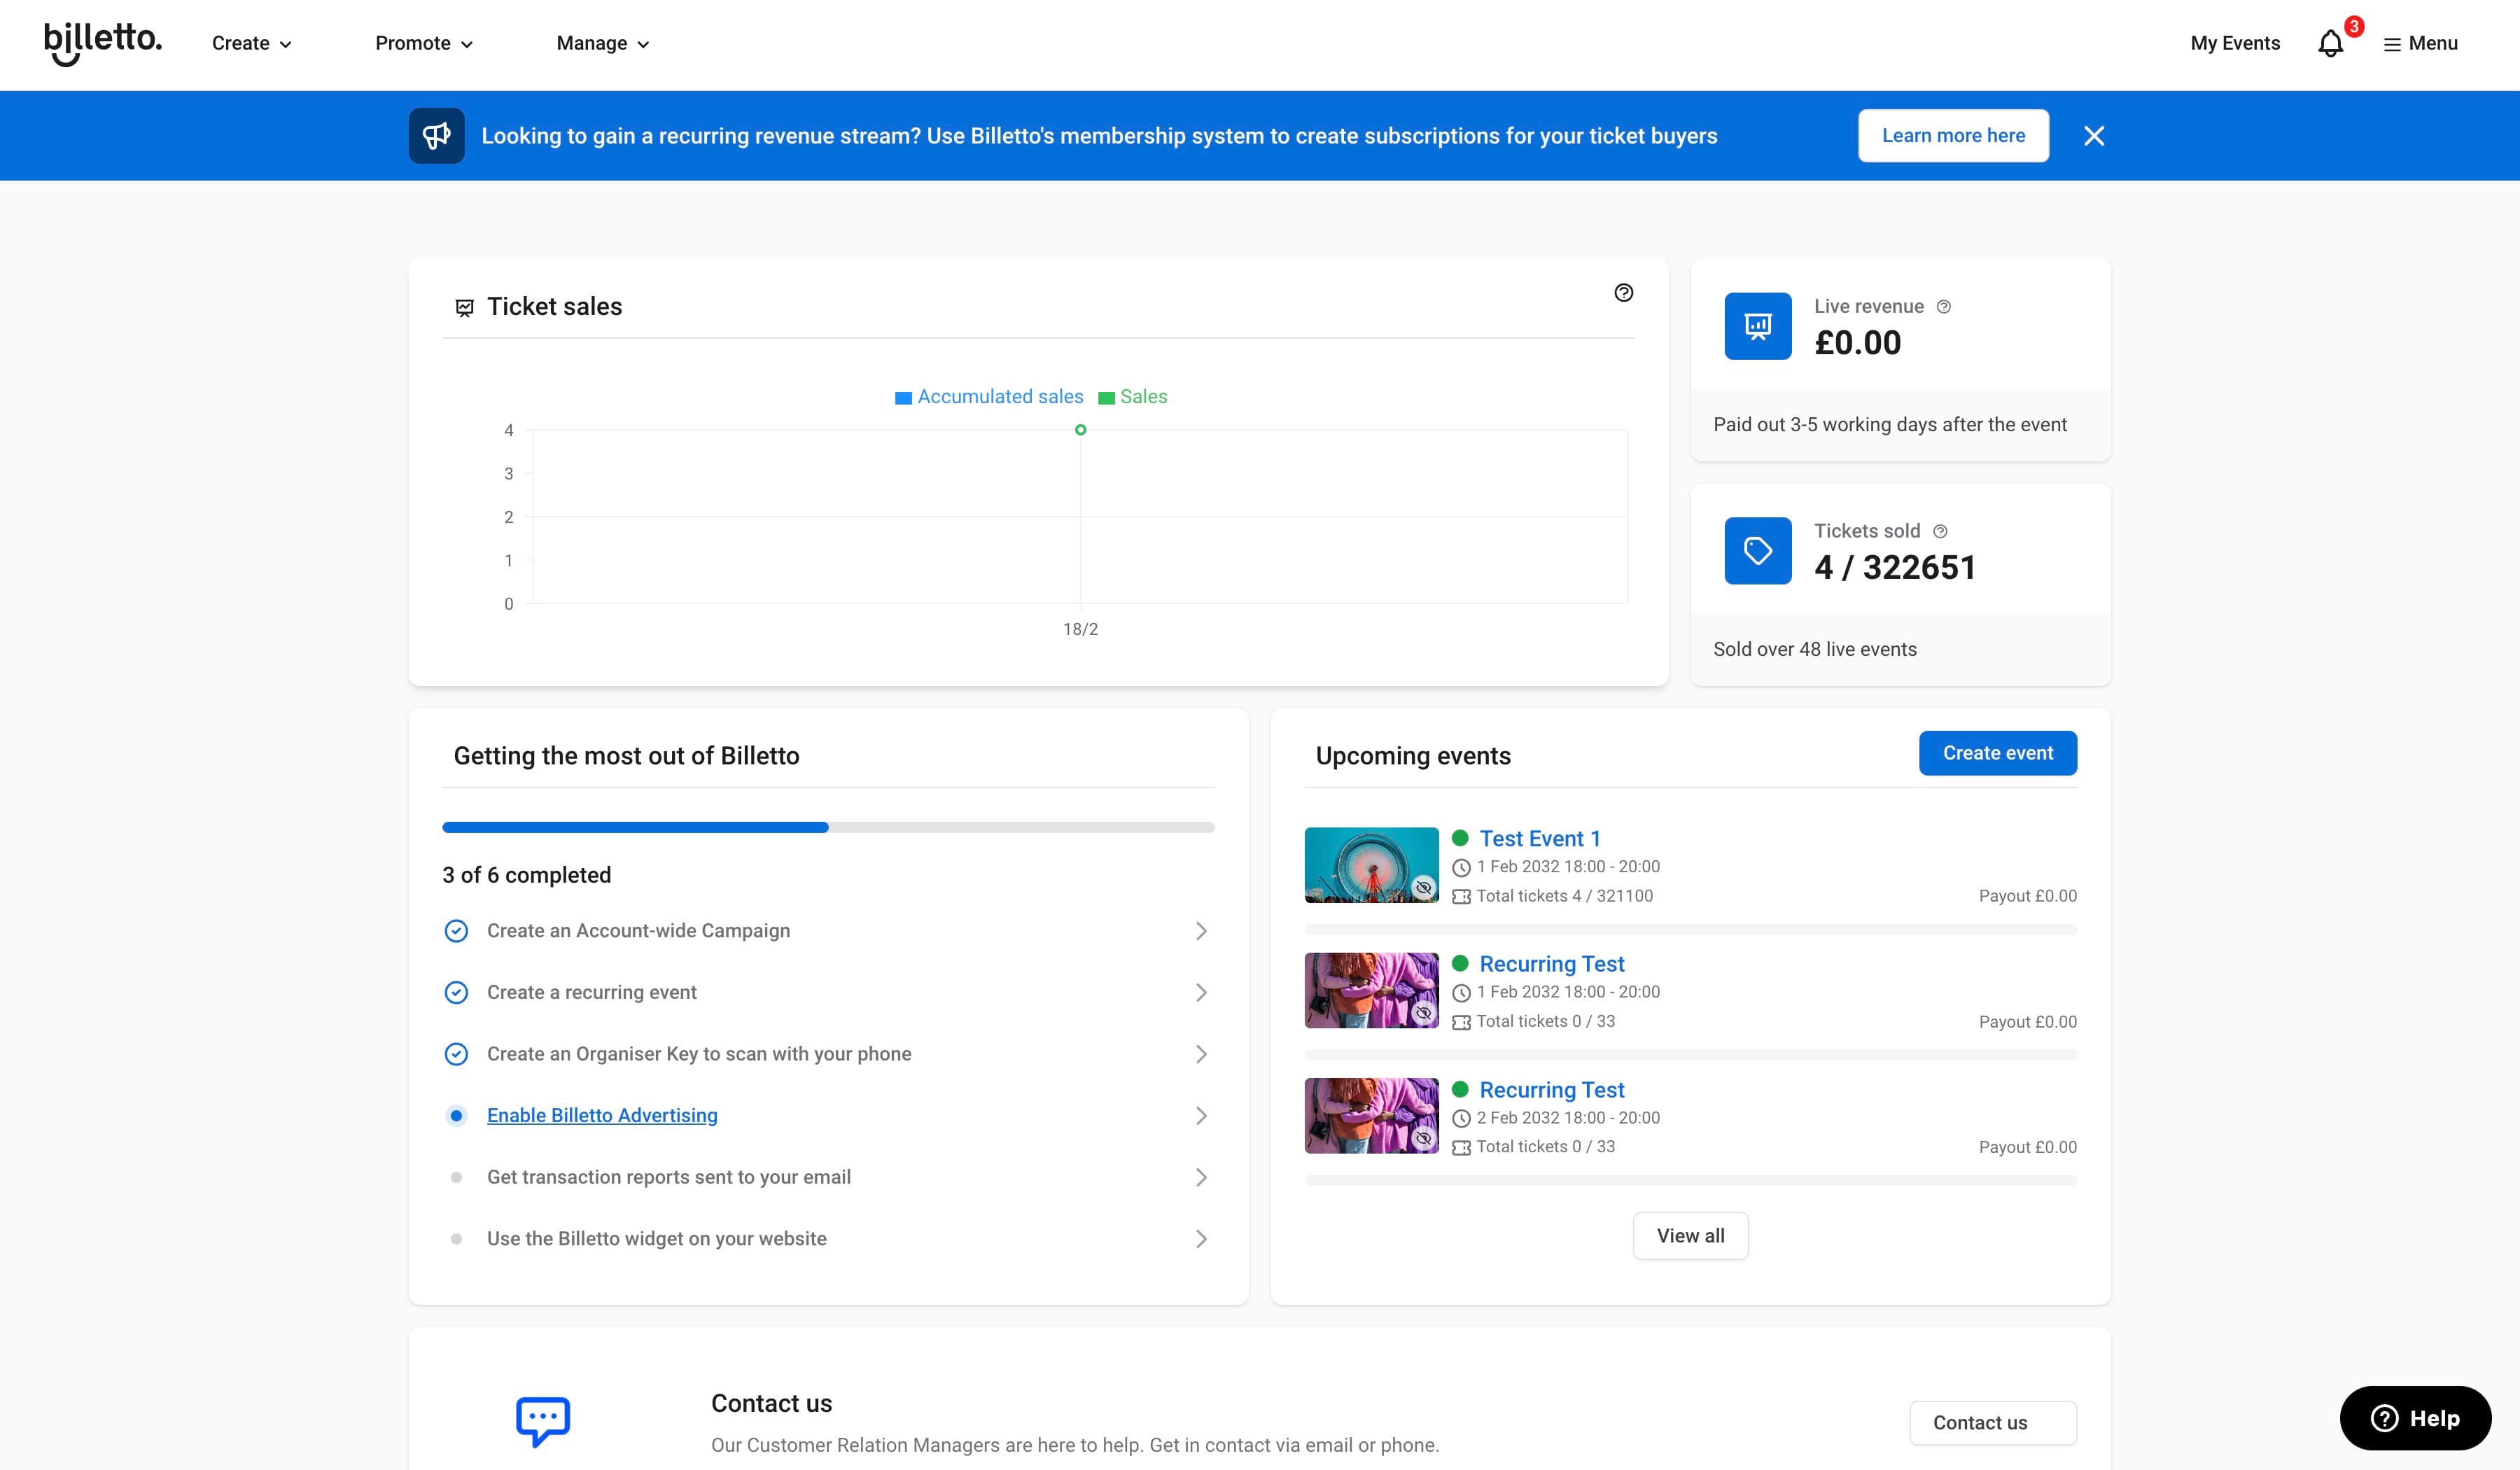This screenshot has width=2520, height=1470.
Task: Click the megaphone icon in the banner
Action: point(436,135)
